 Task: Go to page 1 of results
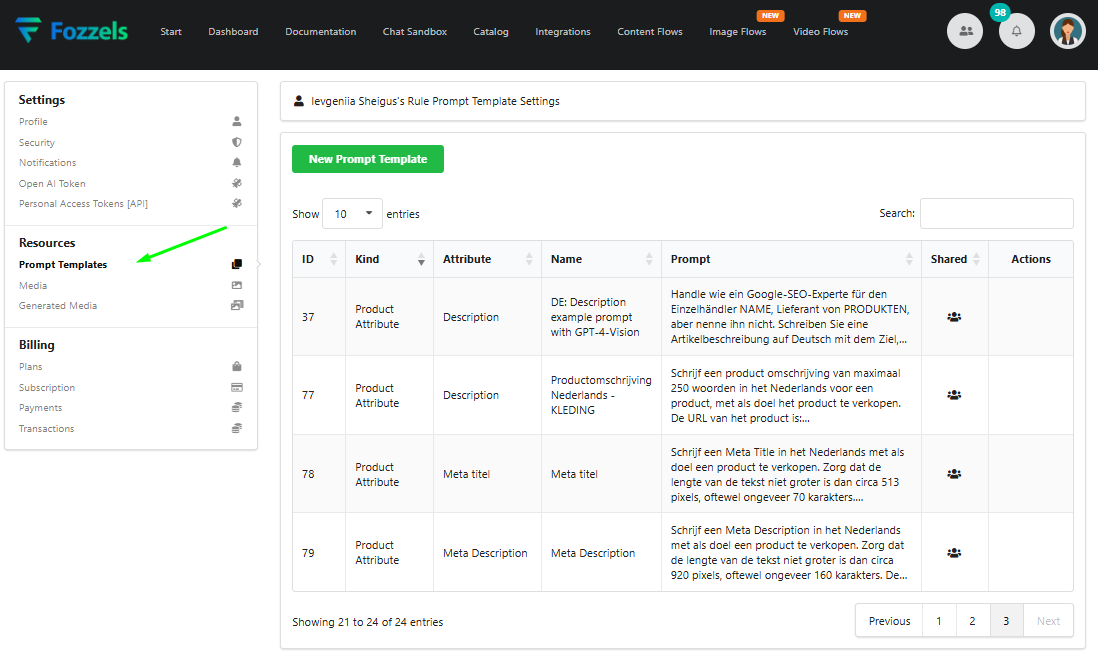click(939, 621)
